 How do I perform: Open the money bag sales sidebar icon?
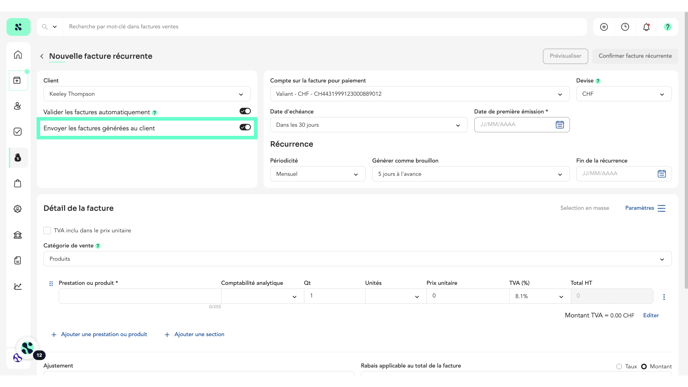[x=18, y=158]
